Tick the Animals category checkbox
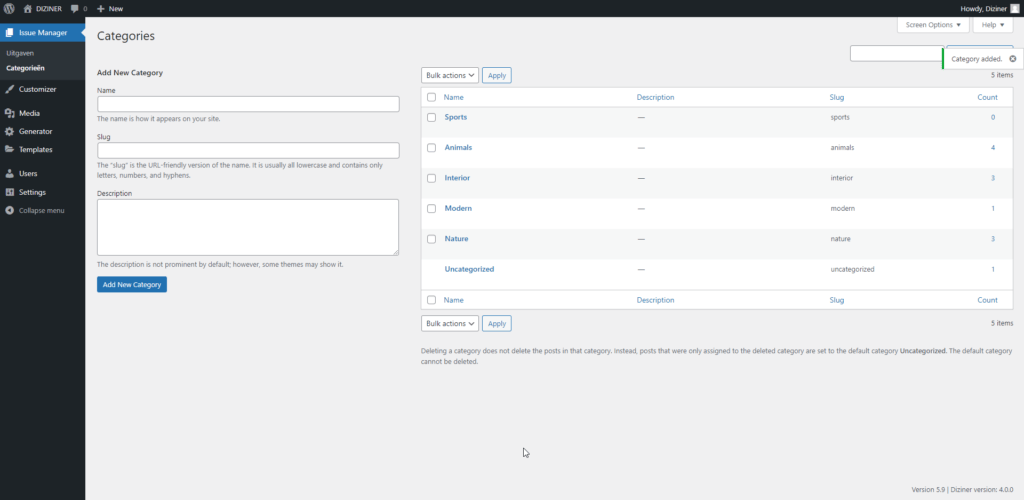1024x500 pixels. pyautogui.click(x=432, y=148)
